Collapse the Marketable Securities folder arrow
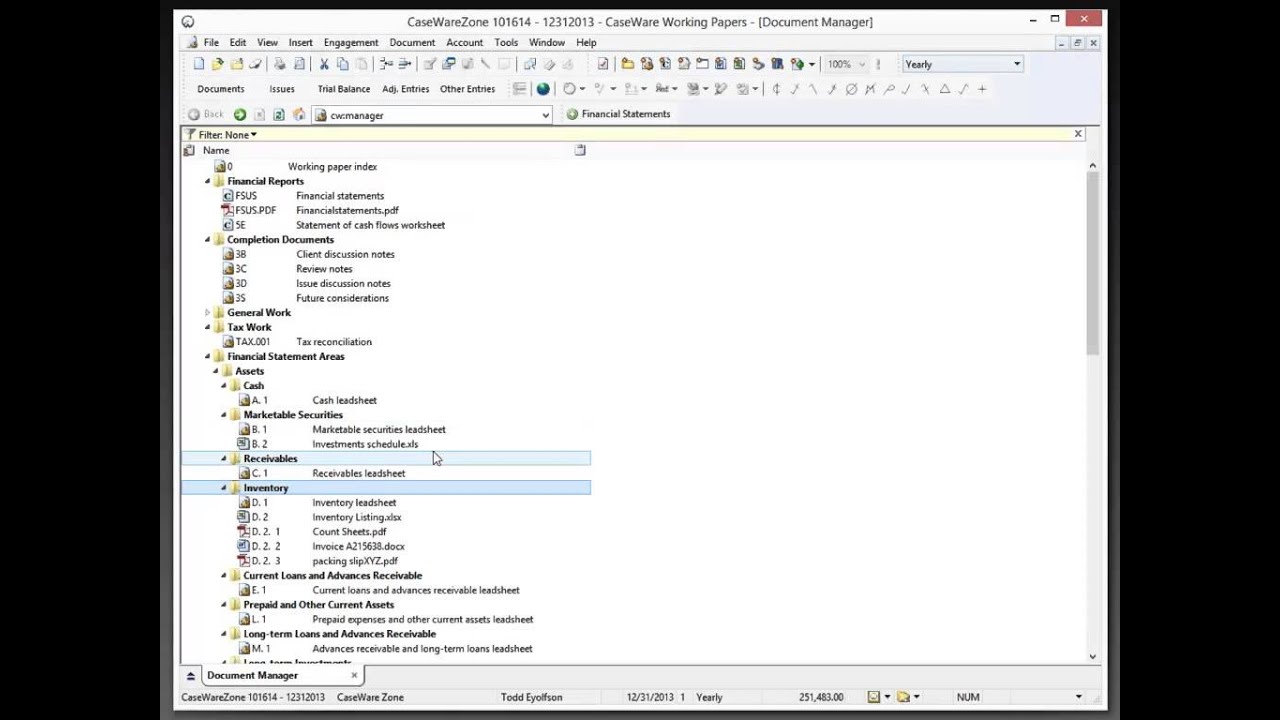Screen dimensions: 1280x720 tap(224, 415)
